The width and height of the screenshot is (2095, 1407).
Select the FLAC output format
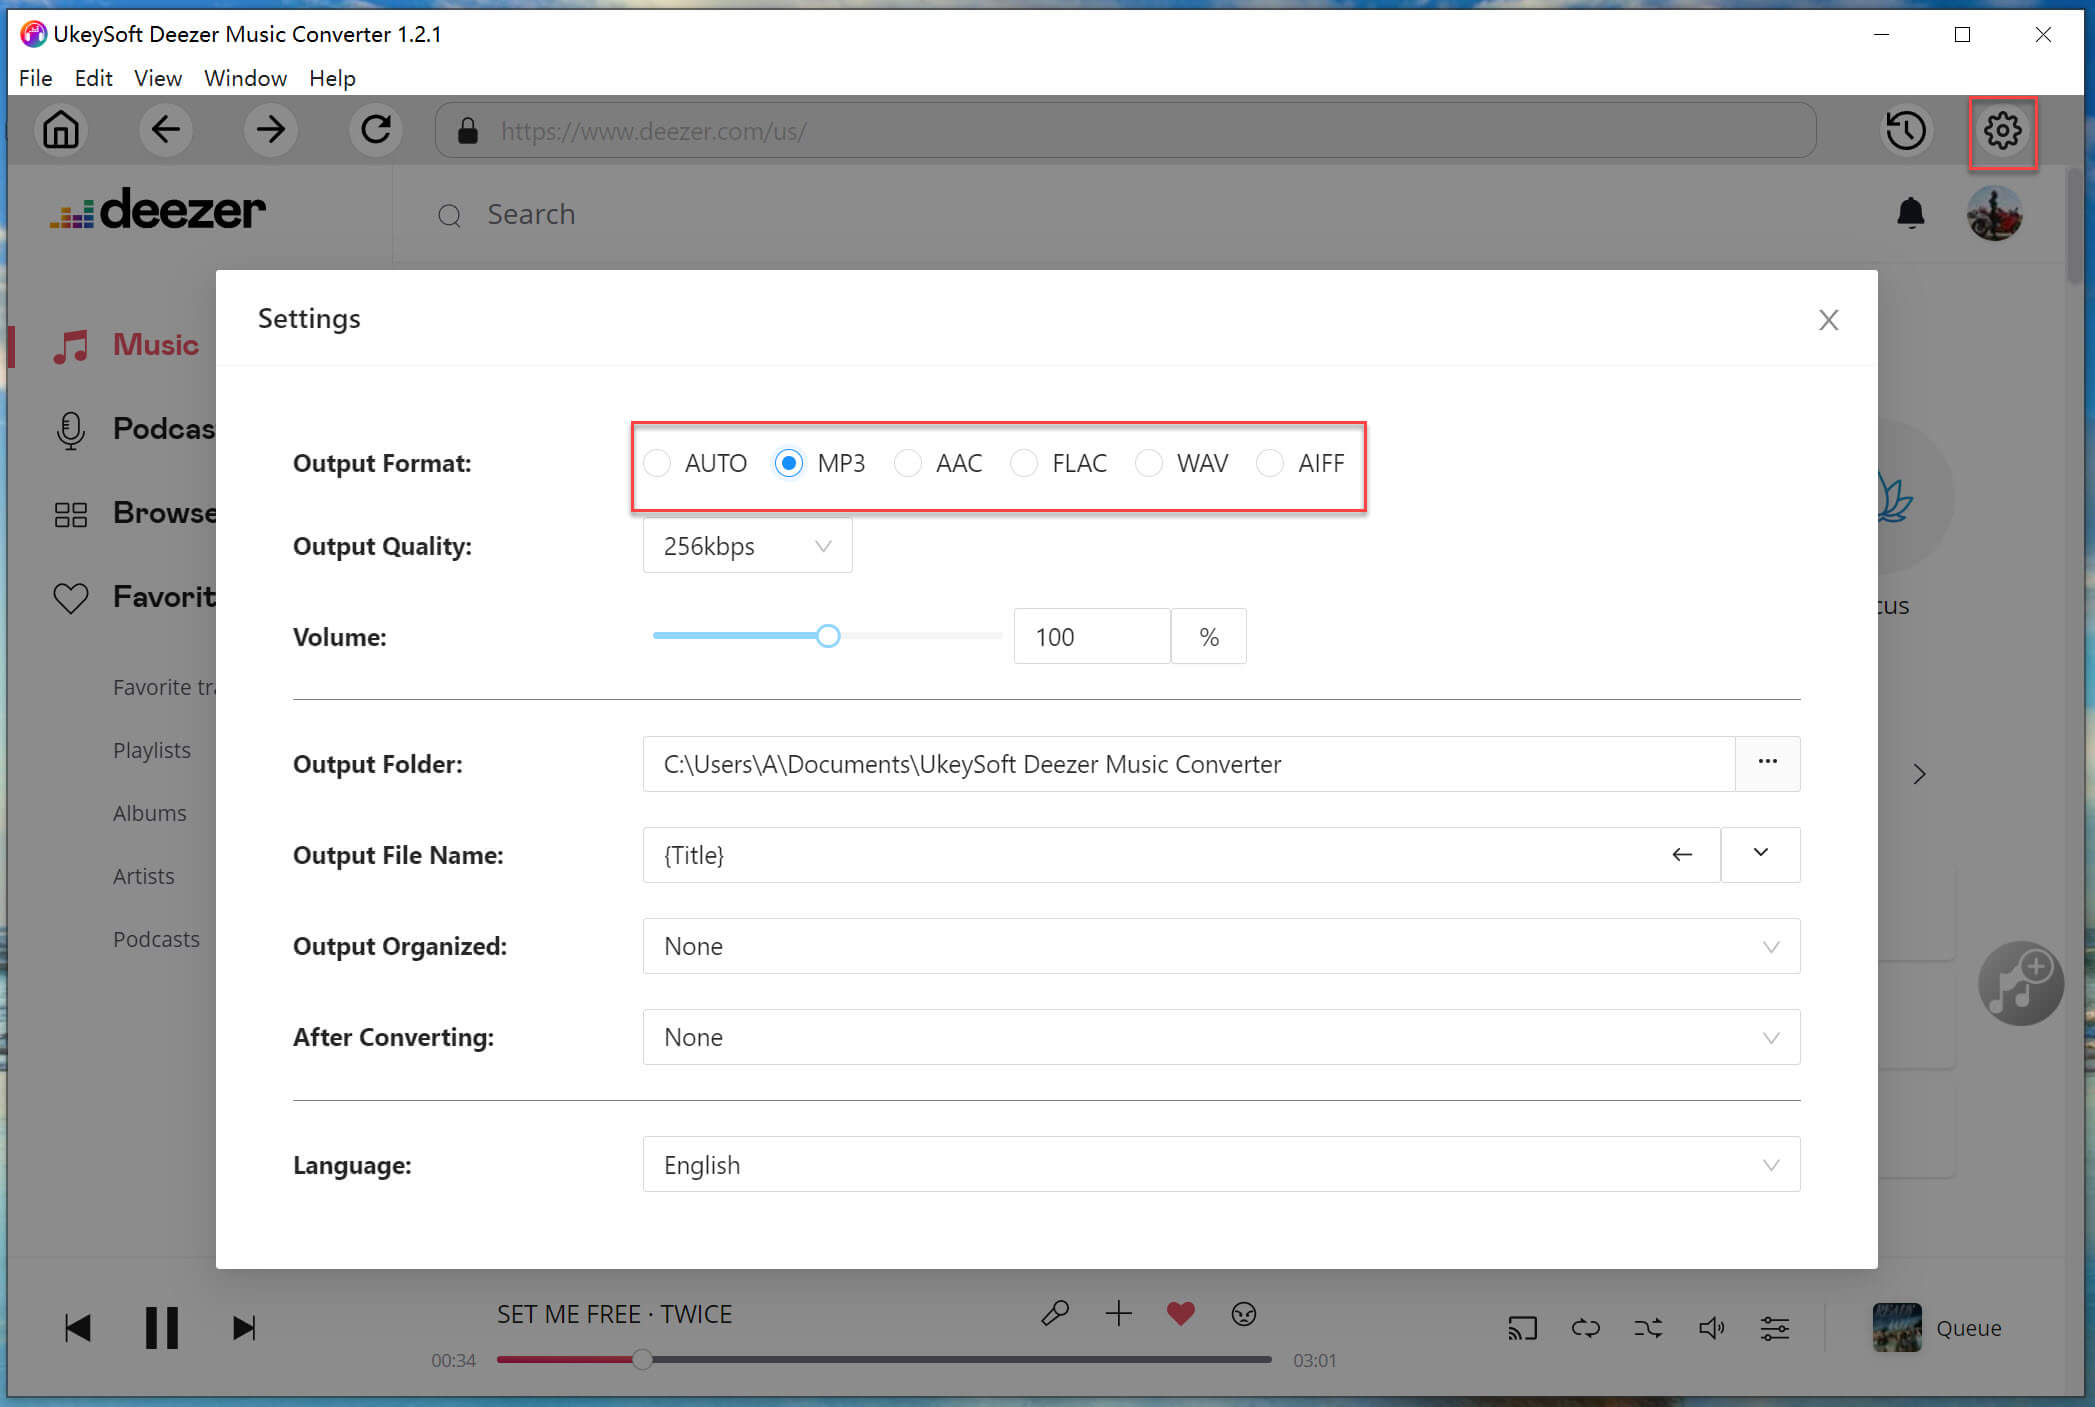1024,463
